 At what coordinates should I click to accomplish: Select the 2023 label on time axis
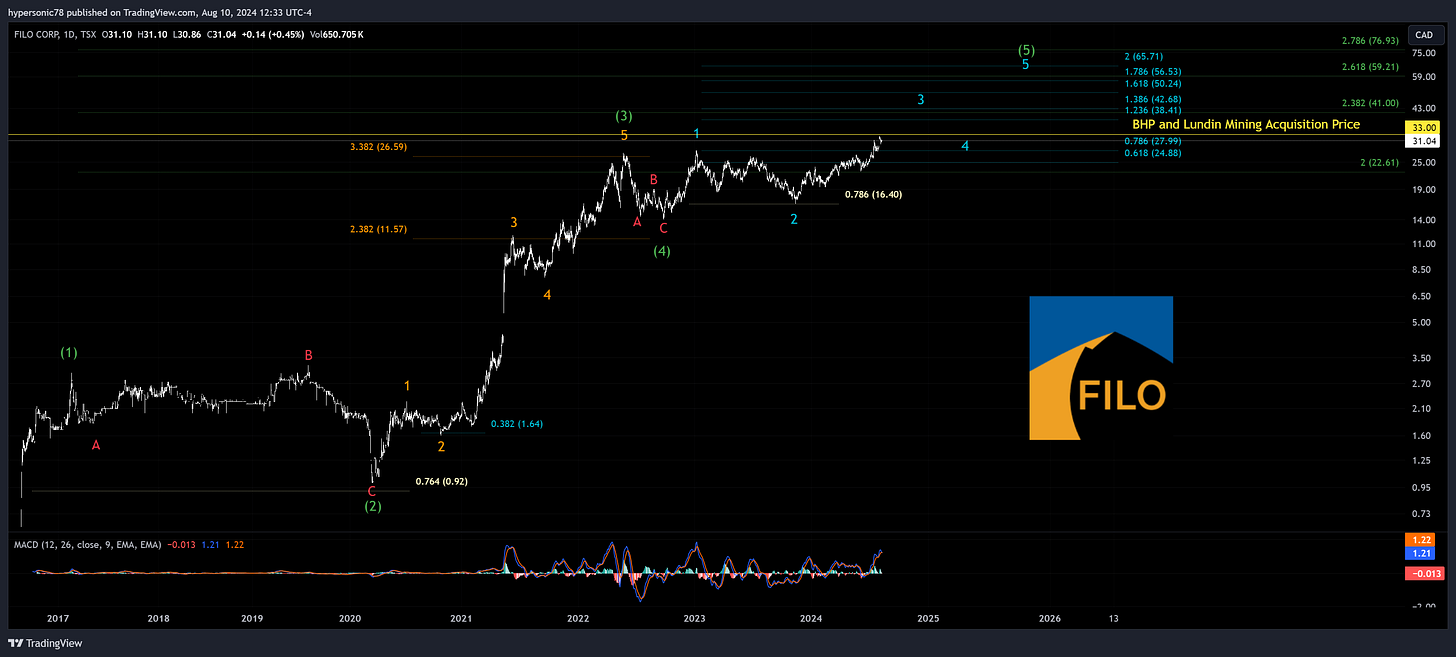click(695, 618)
